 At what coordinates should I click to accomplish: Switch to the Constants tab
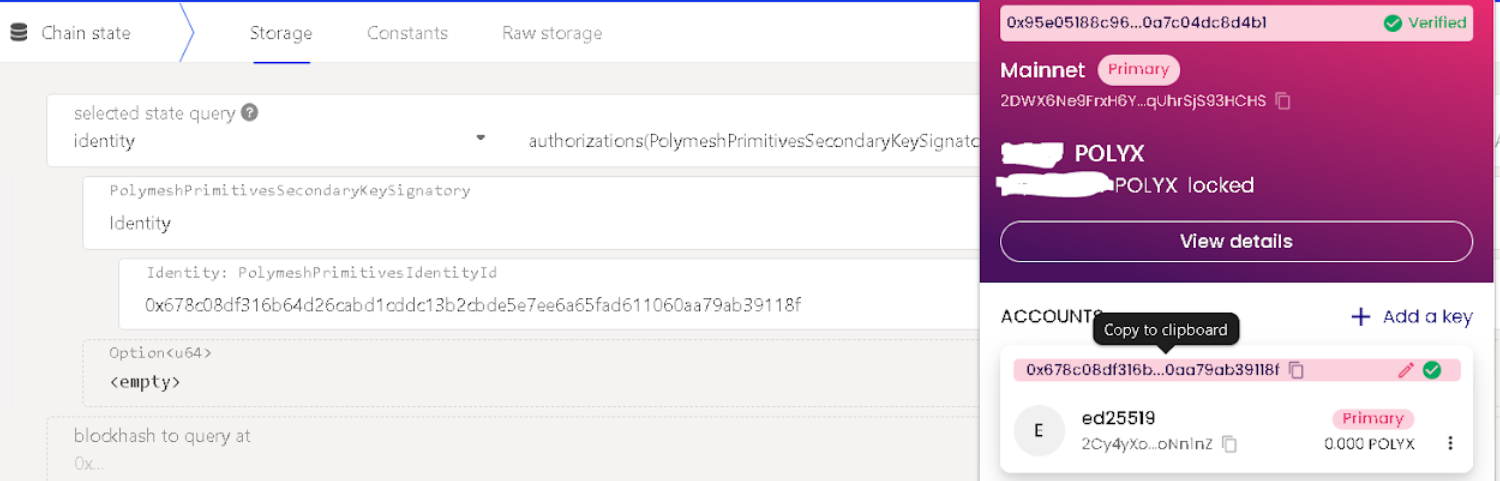point(407,33)
